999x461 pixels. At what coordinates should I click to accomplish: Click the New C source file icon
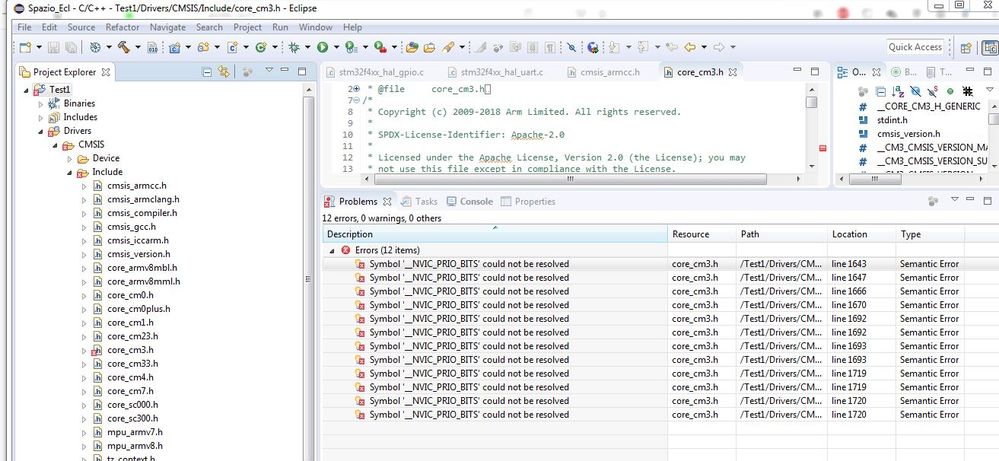tap(233, 47)
